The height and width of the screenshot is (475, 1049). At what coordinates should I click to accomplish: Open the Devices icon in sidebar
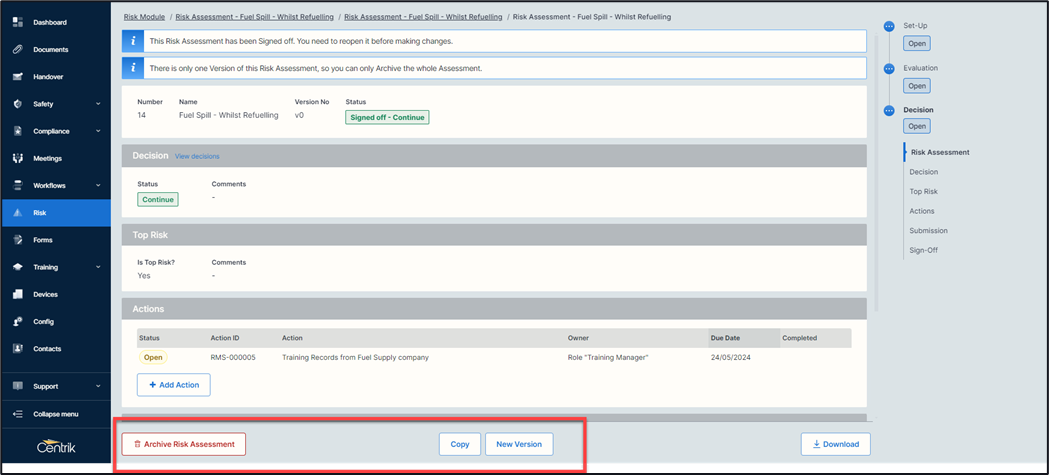coord(17,294)
